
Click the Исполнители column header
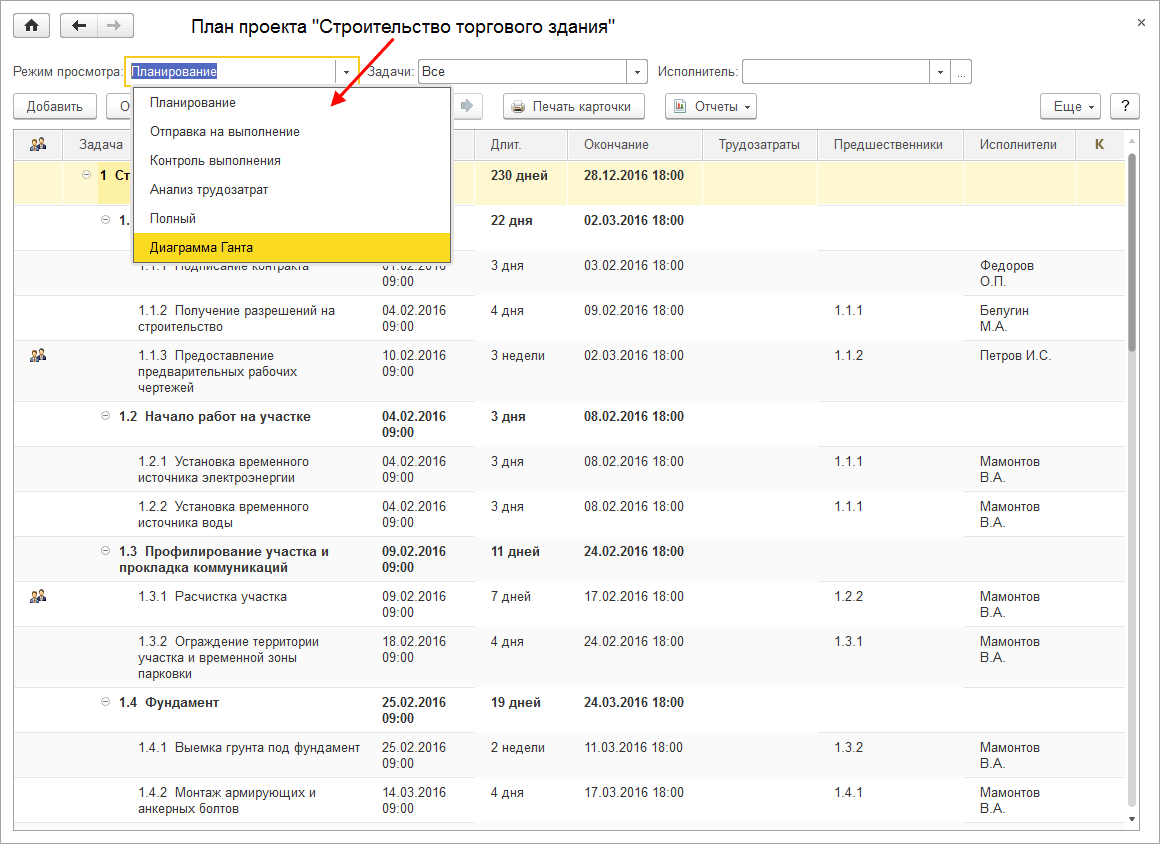click(x=1019, y=144)
